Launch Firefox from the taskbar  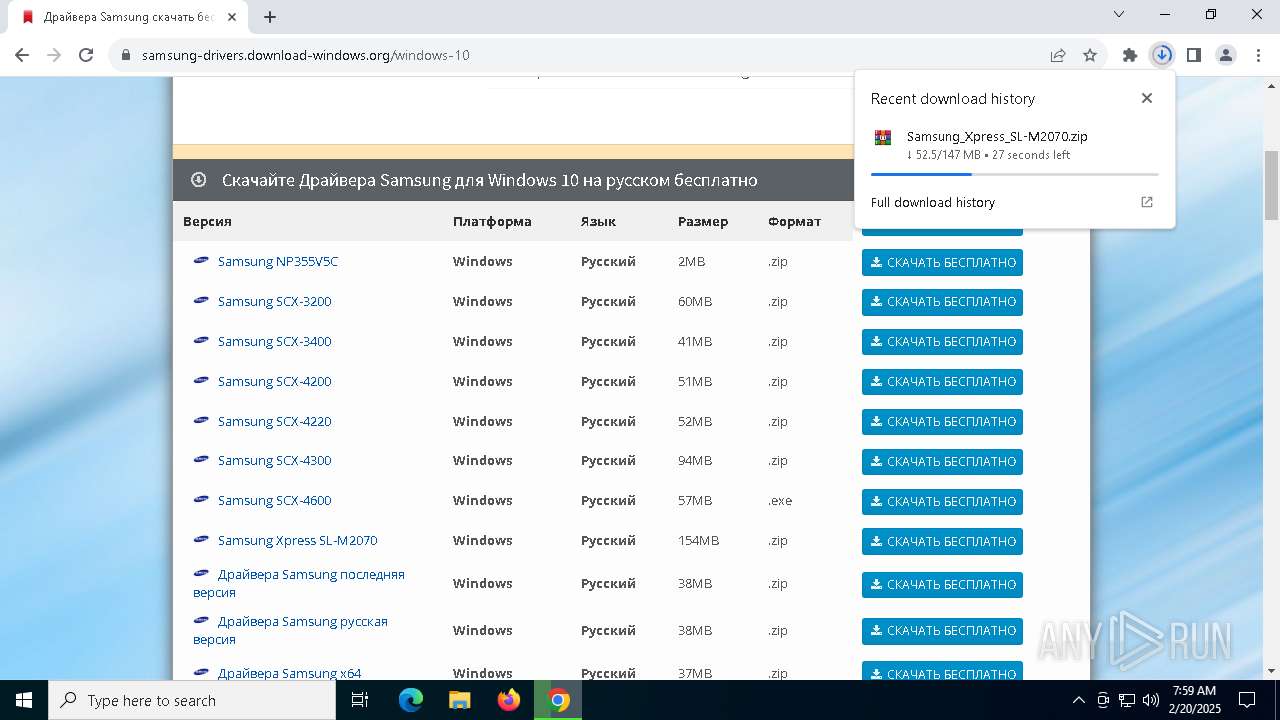point(509,700)
